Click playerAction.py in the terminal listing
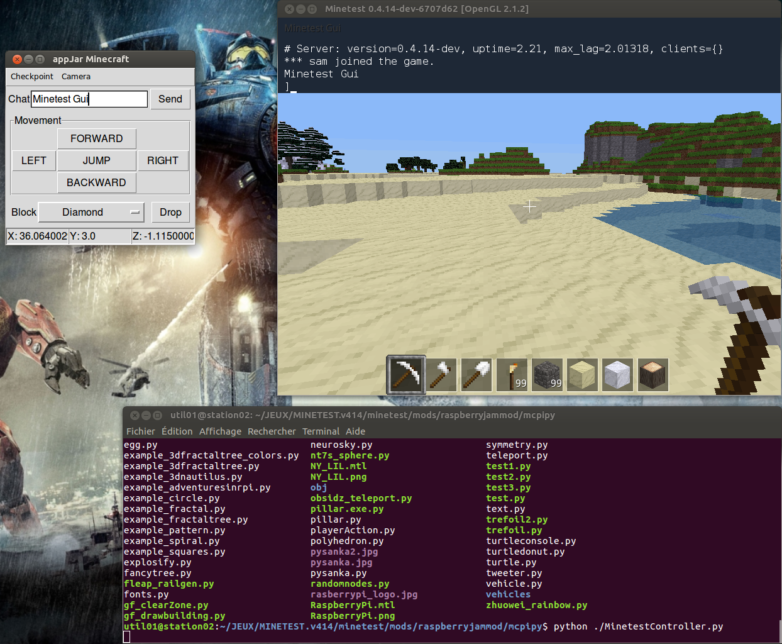 point(353,530)
